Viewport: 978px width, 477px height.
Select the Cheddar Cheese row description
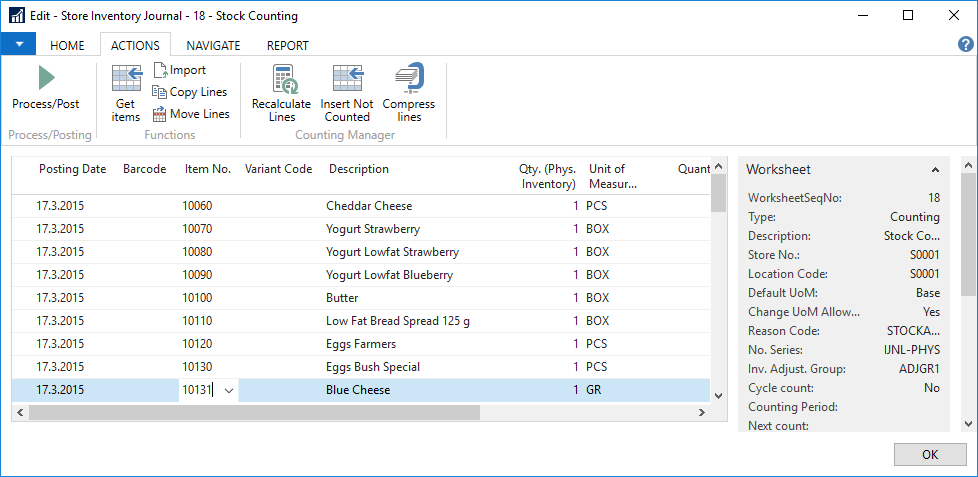coord(369,206)
